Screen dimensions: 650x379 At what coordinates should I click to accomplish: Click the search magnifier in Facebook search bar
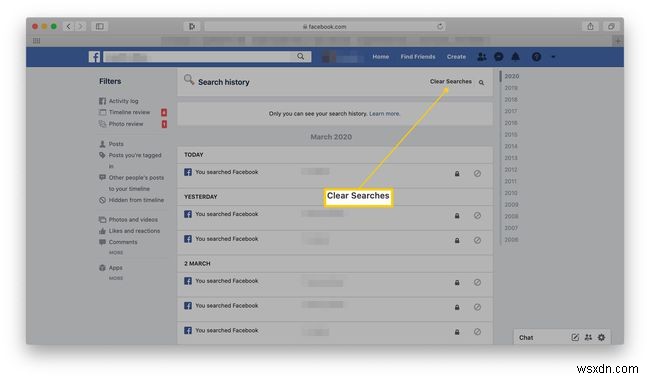point(301,56)
